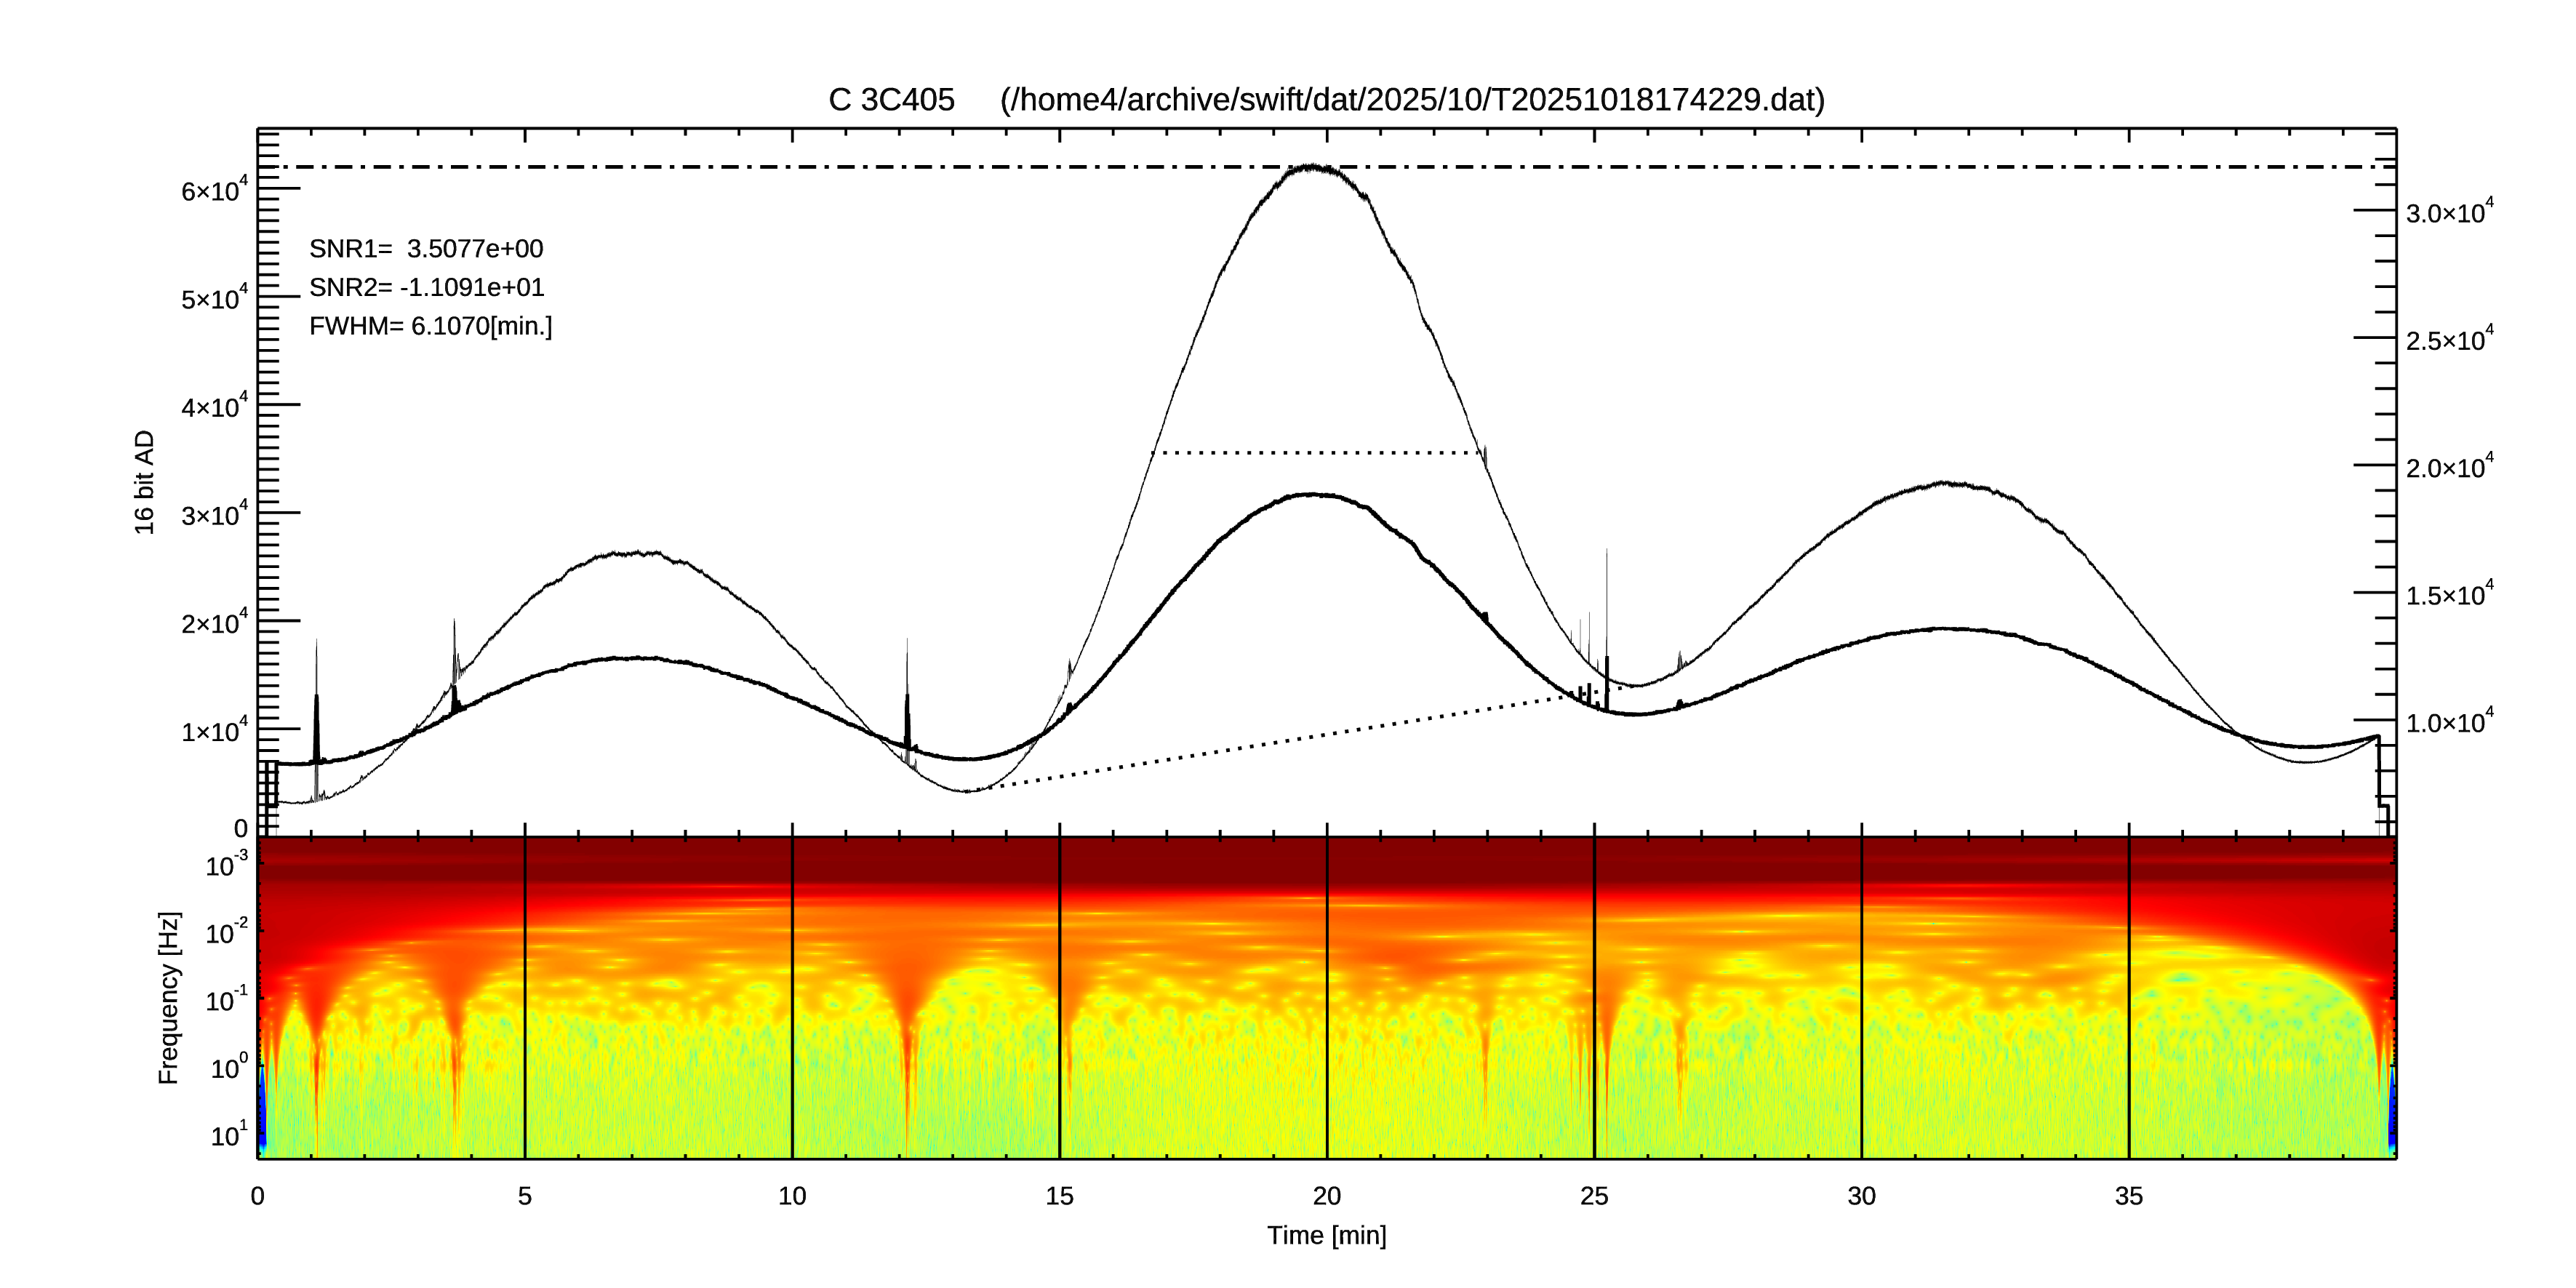
Task: Click the 'Frequency [Hz]' axis label
Action: coord(169,998)
